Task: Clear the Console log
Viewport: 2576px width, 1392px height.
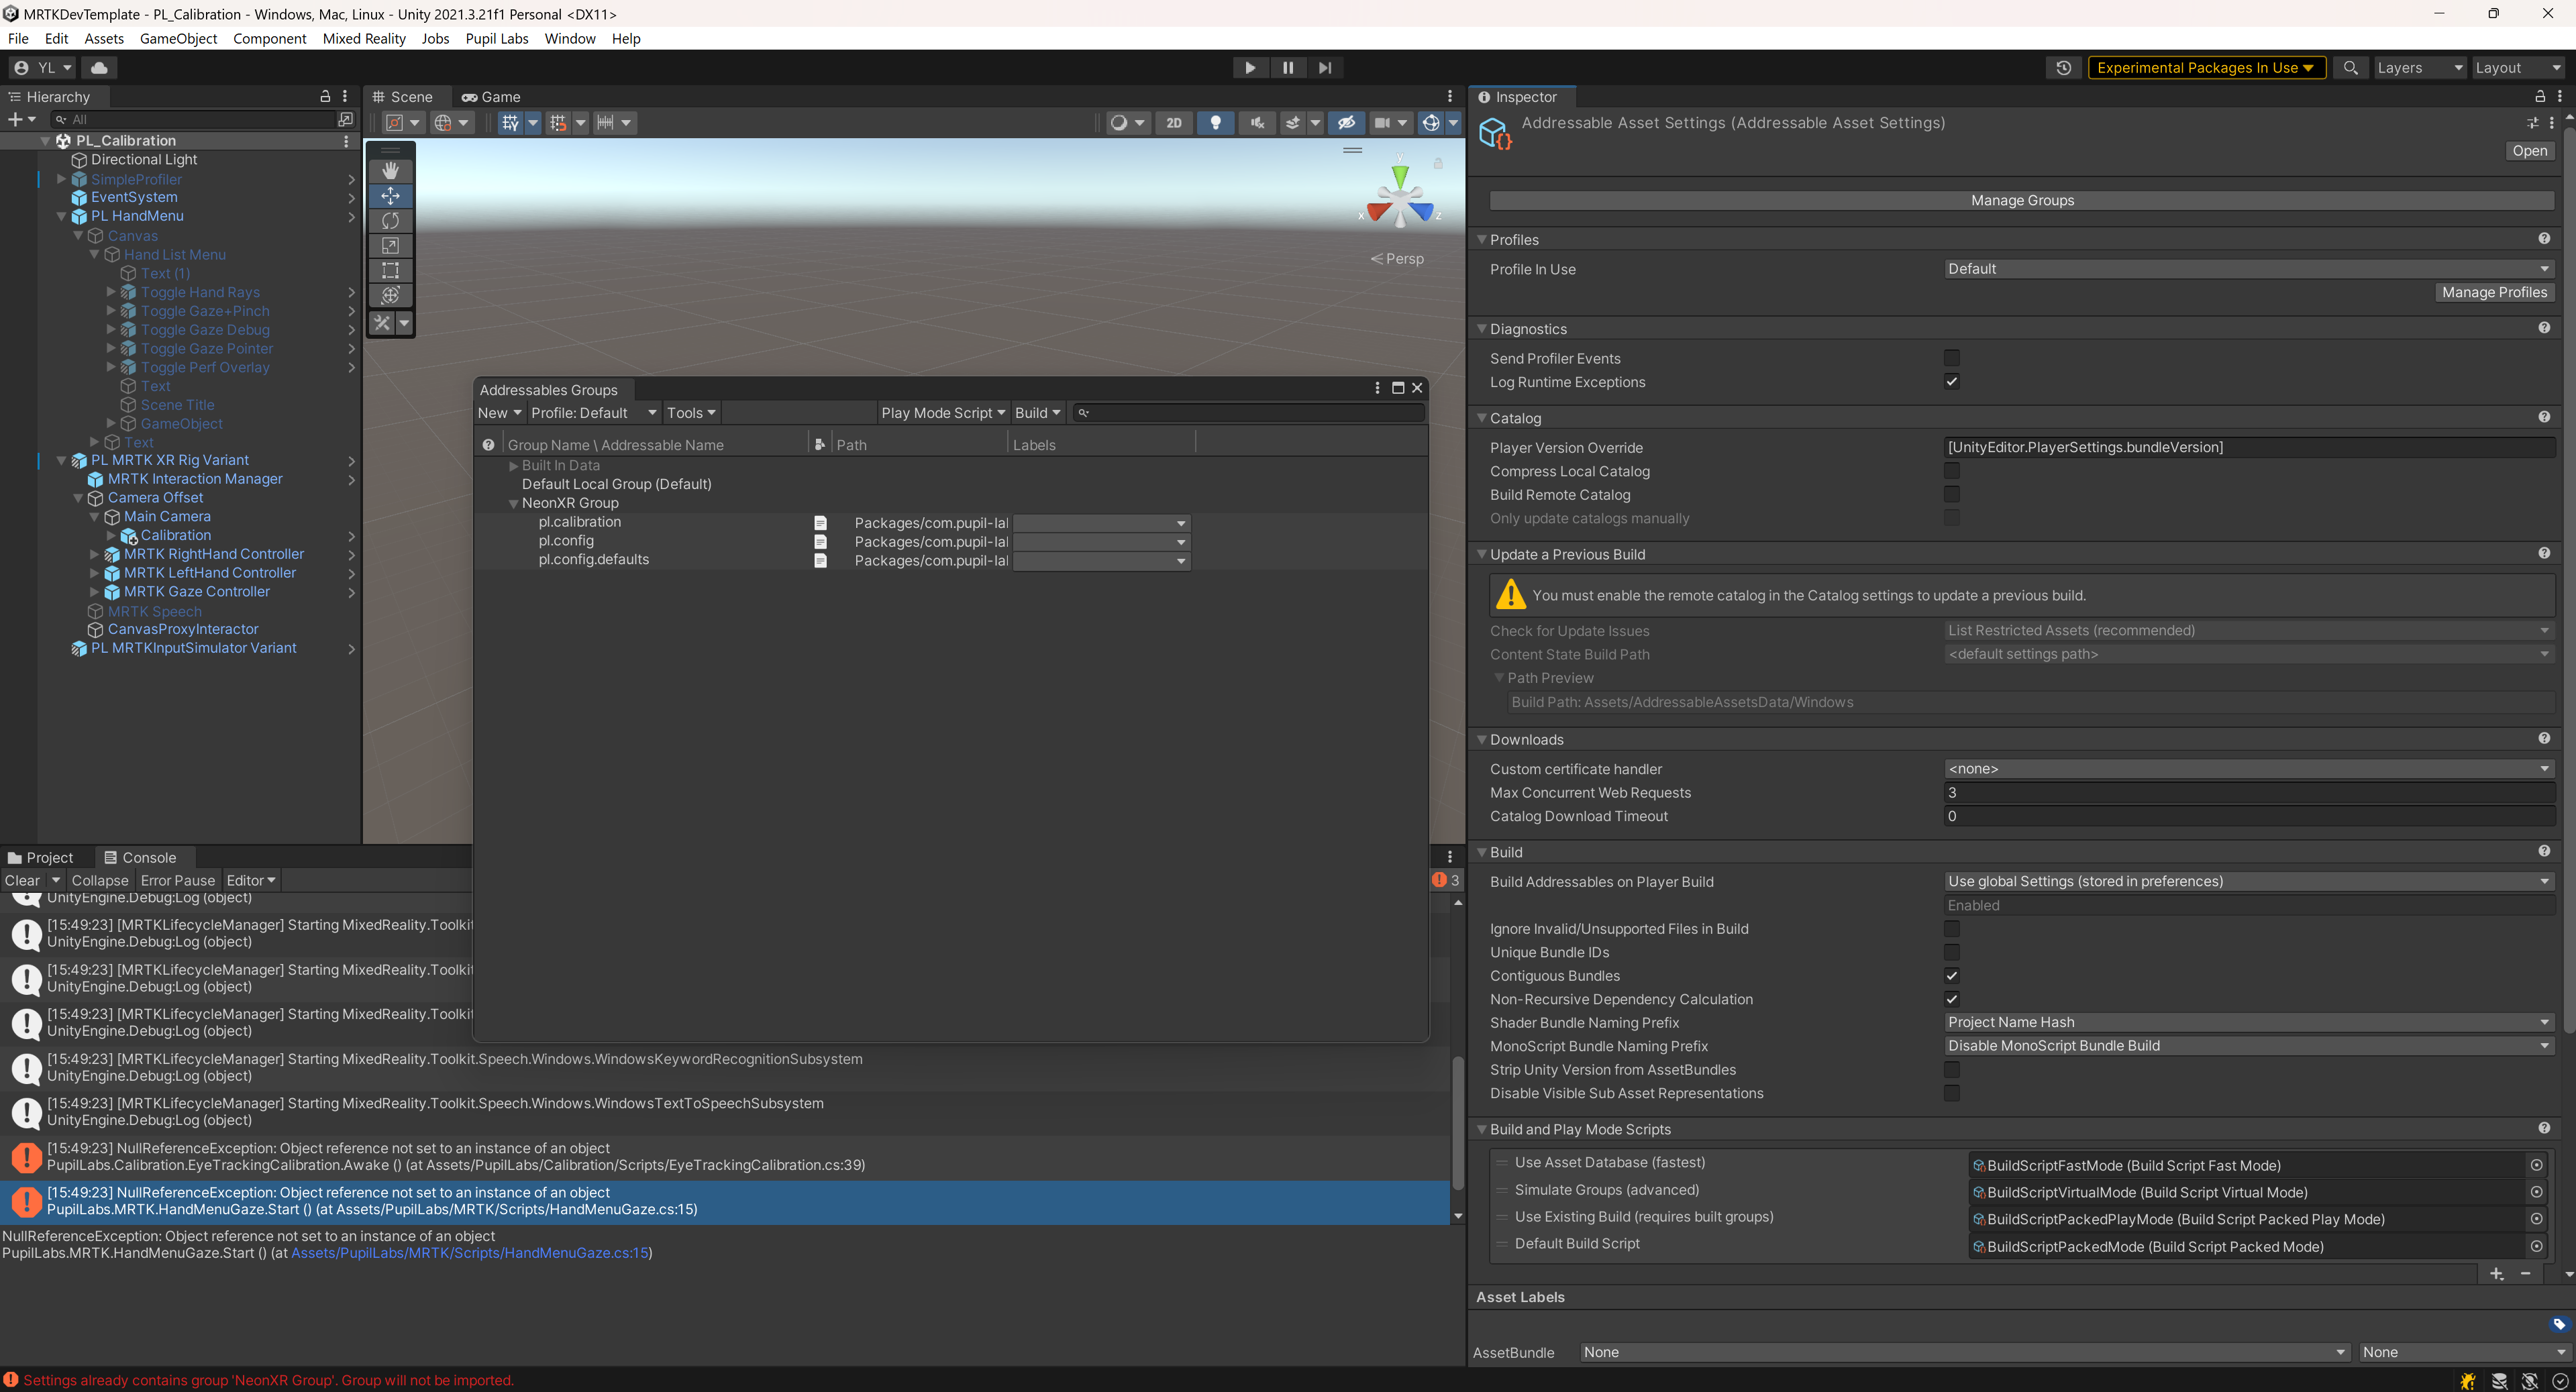Action: [22, 880]
